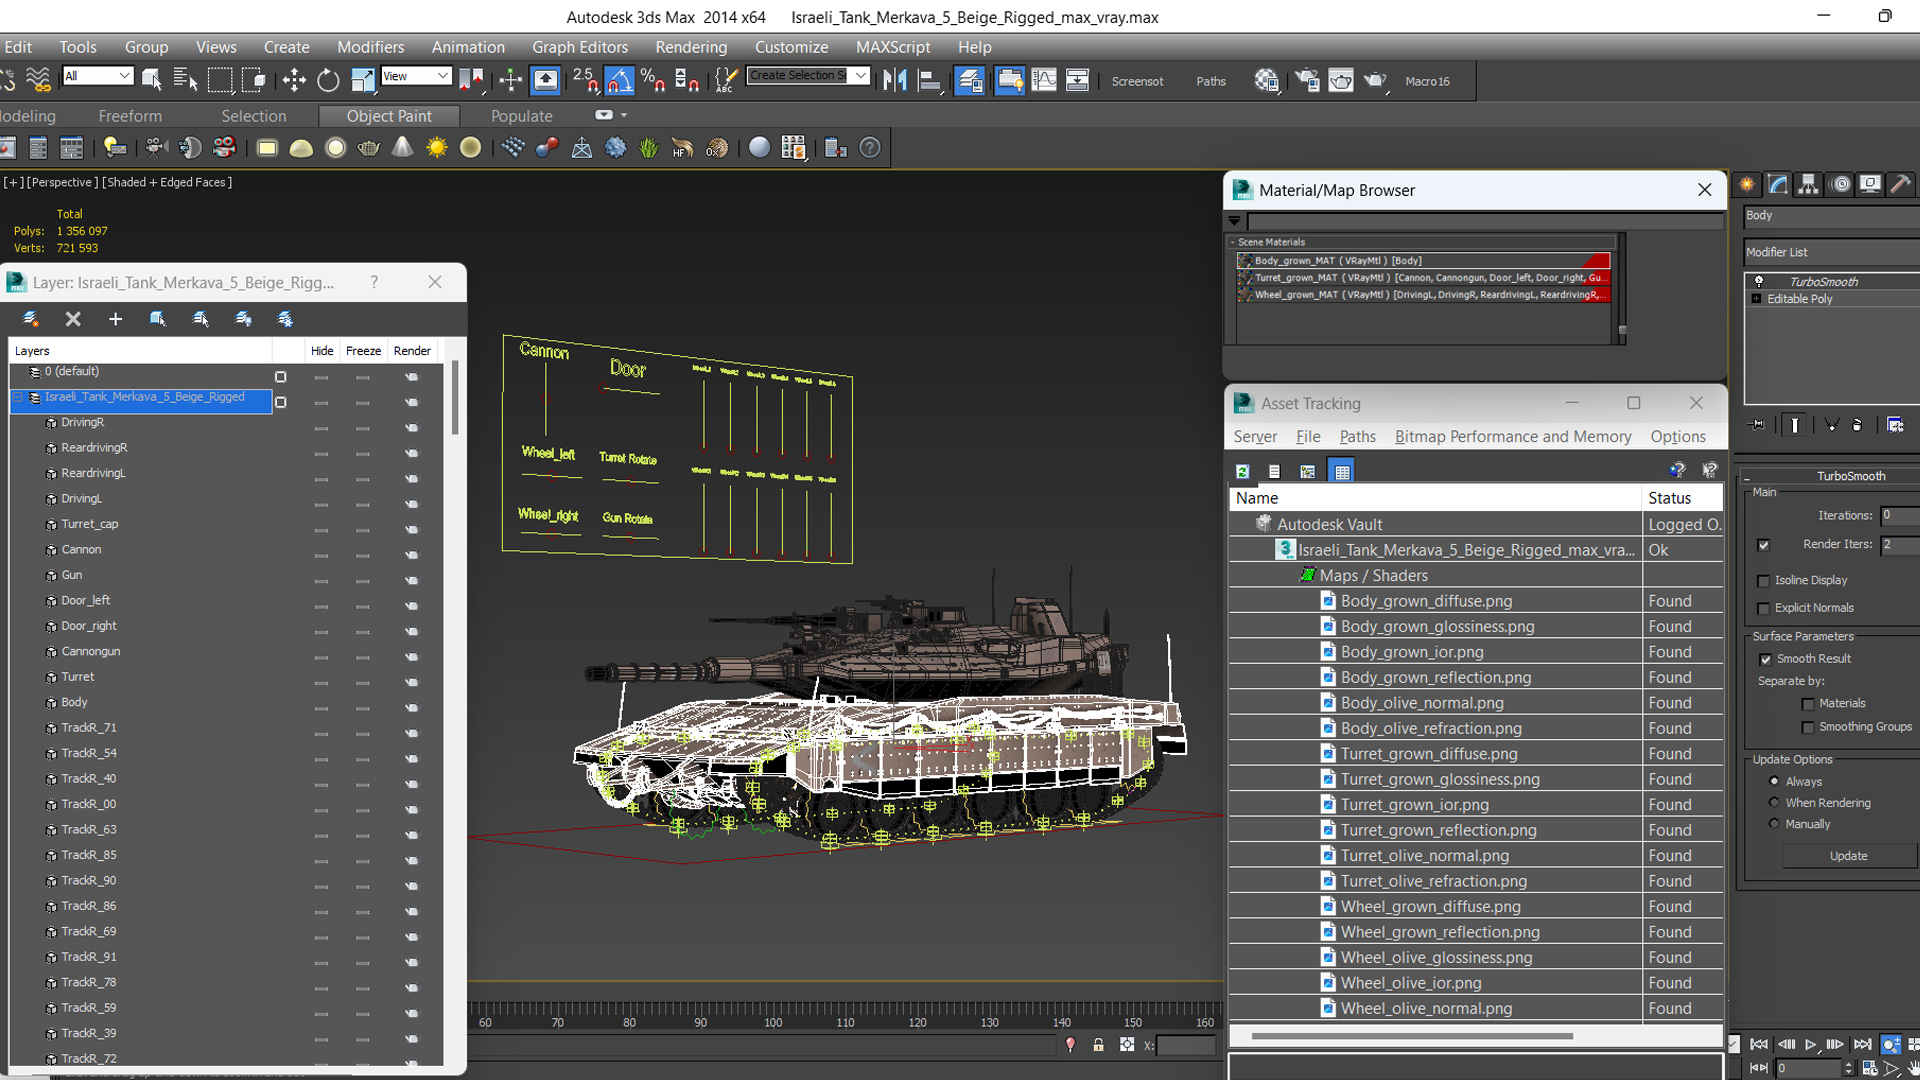Toggle the Isoline Display checkbox
This screenshot has width=1920, height=1080.
pos(1764,581)
